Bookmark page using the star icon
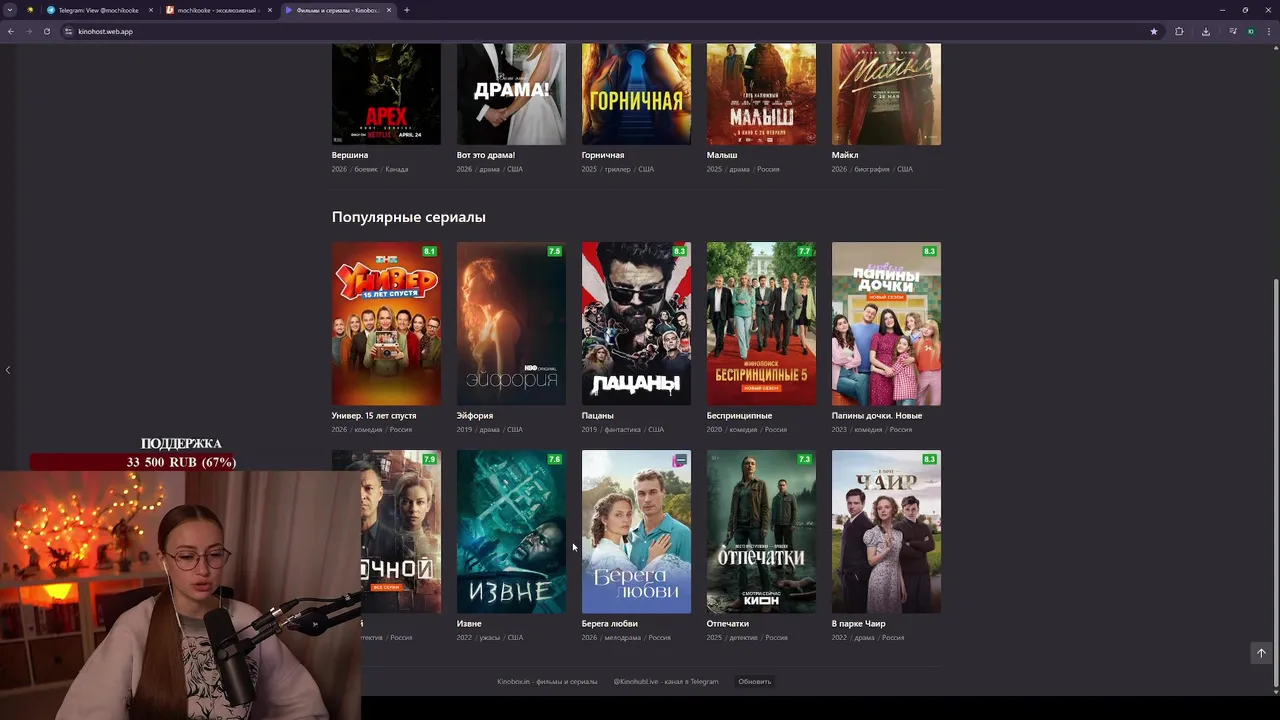Screen dimensions: 1280x720 (1154, 31)
